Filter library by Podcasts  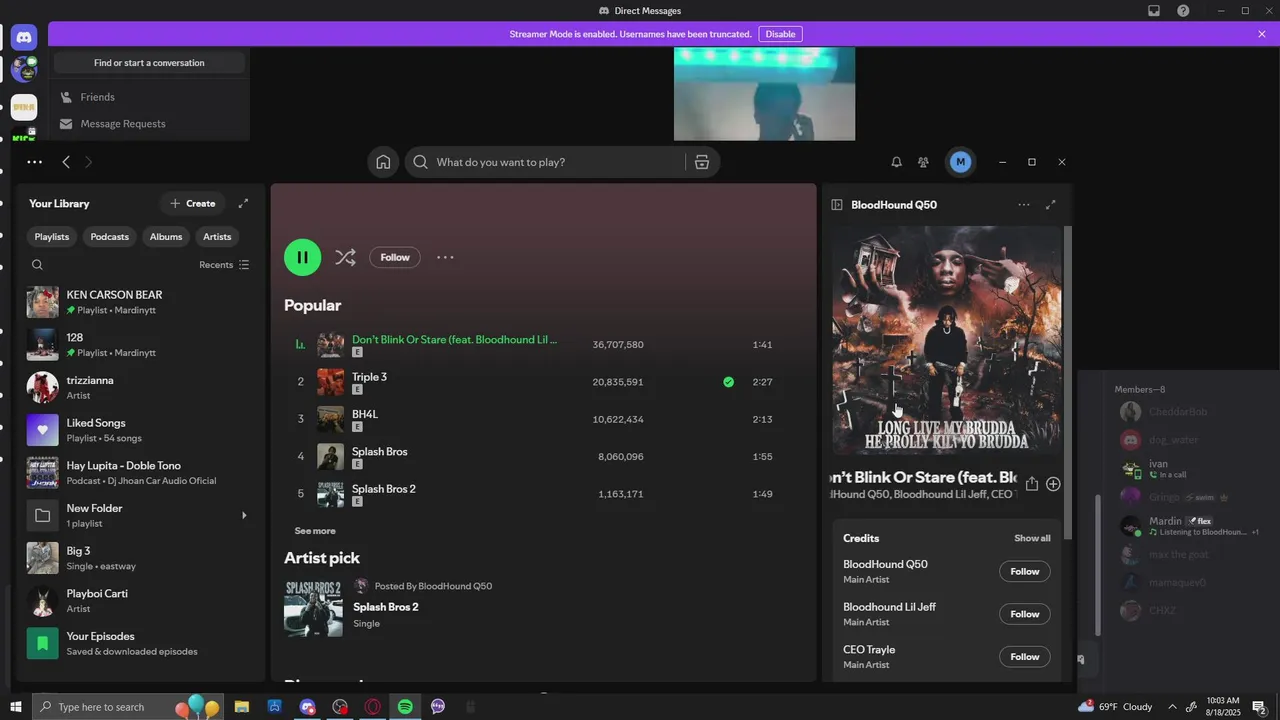coord(110,237)
